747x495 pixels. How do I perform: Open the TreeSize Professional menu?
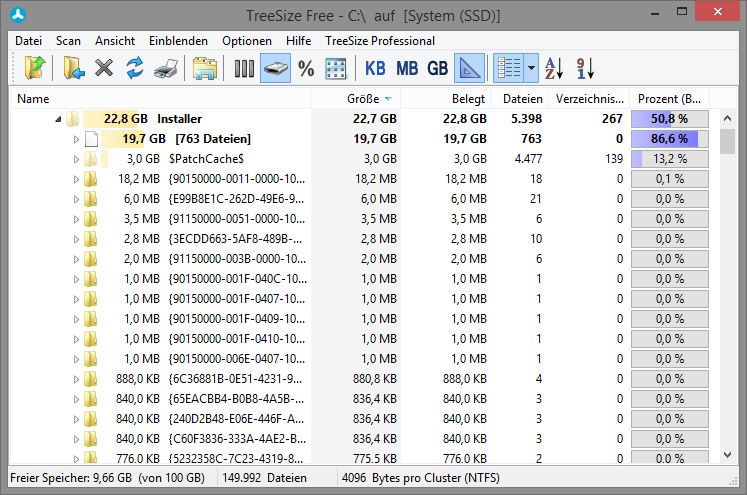380,41
